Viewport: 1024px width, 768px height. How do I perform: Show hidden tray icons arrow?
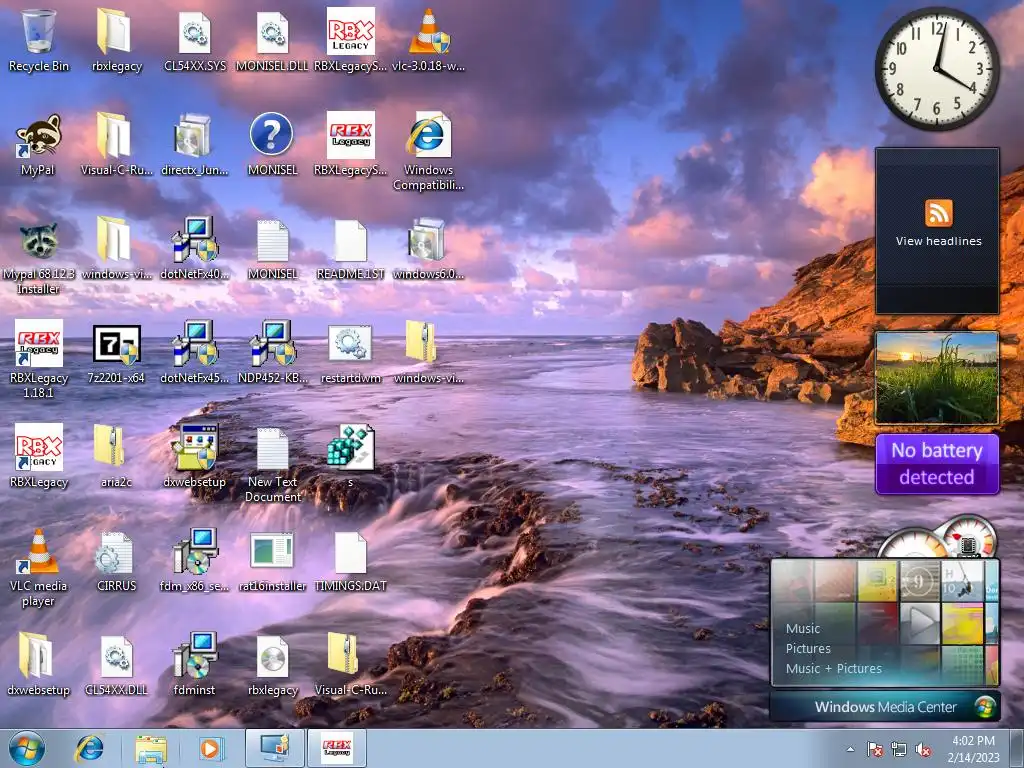(850, 749)
